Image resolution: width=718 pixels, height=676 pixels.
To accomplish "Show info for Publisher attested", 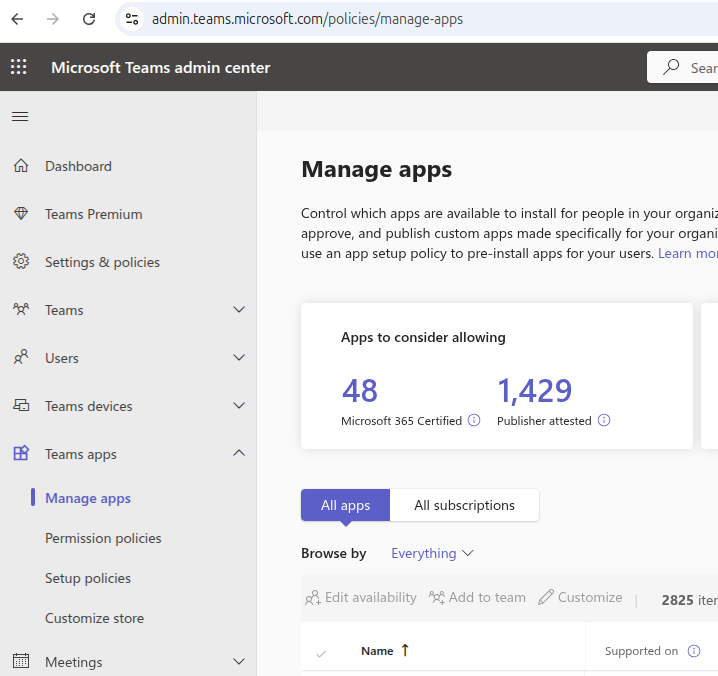I will [x=604, y=420].
